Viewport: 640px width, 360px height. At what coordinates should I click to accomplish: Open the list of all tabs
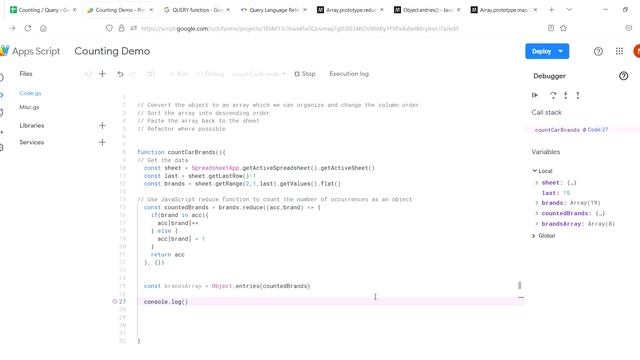tap(569, 9)
